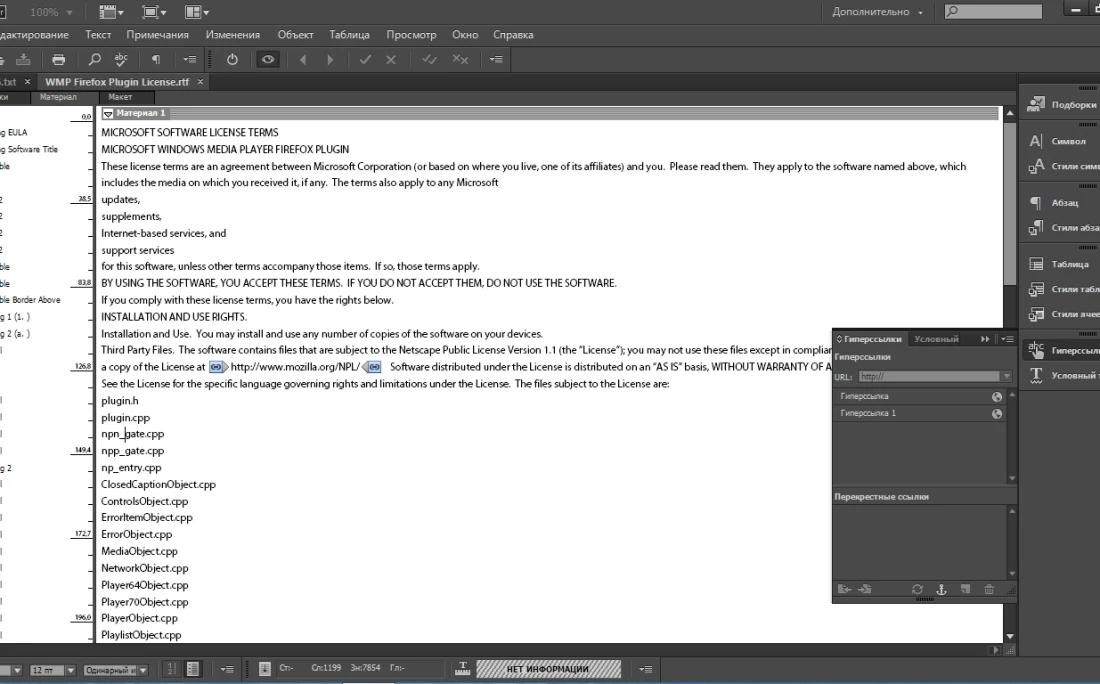Select Гиперссылка 1 in the hyperlinks list

868,413
